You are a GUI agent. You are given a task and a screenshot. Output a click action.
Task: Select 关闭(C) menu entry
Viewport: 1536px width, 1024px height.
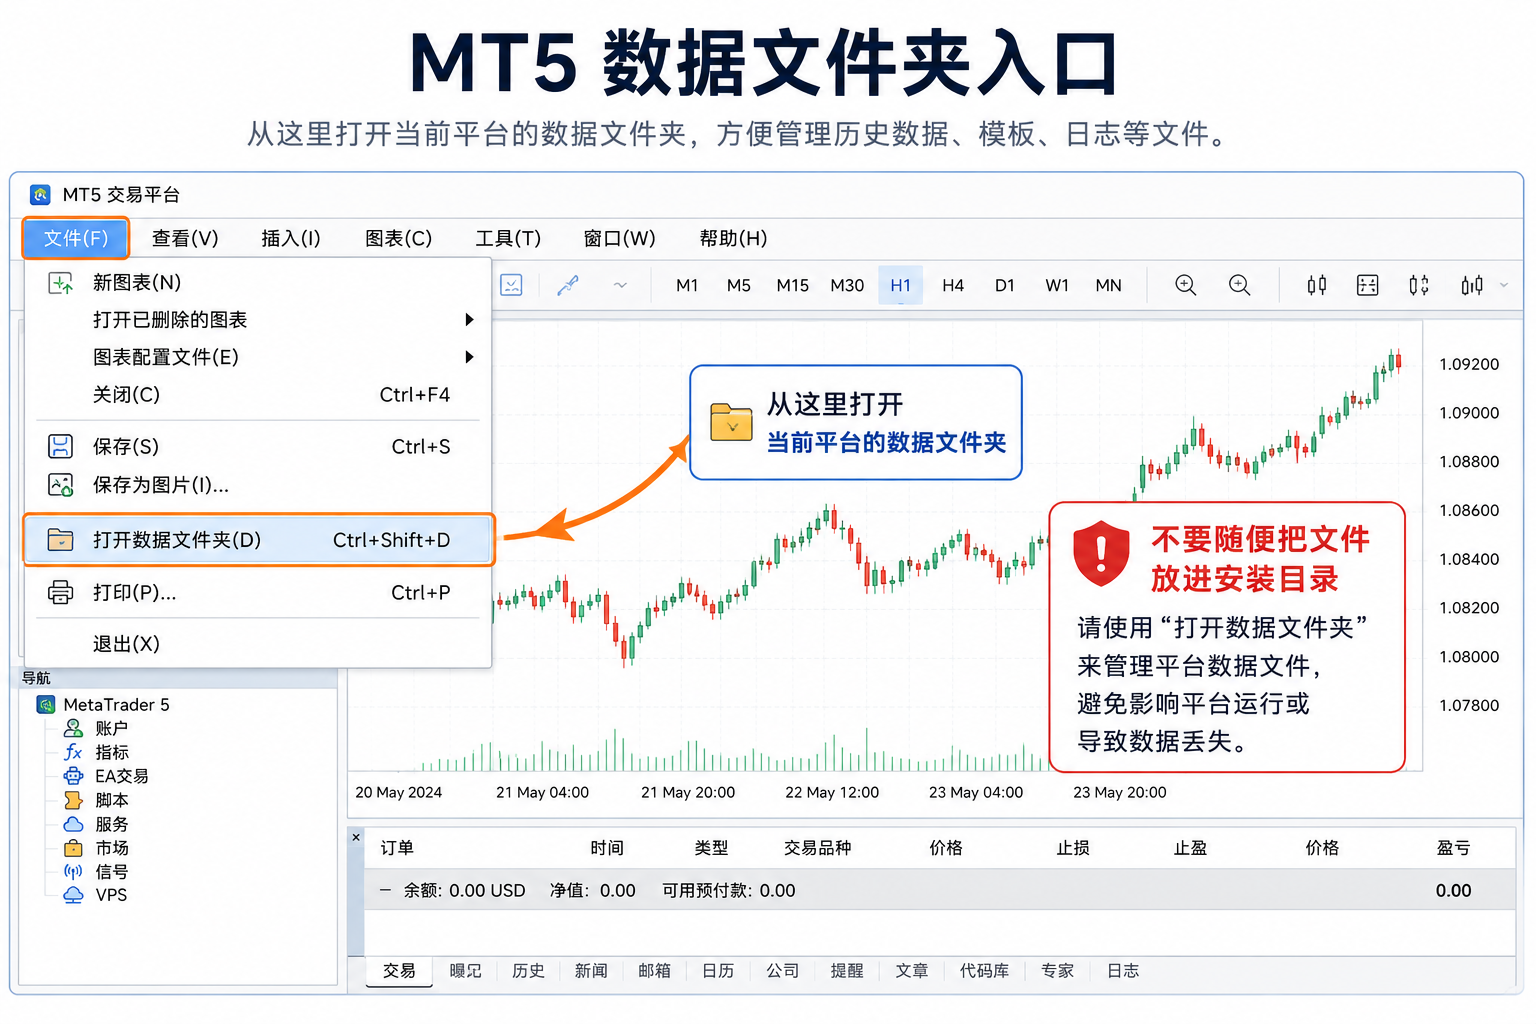coord(258,395)
